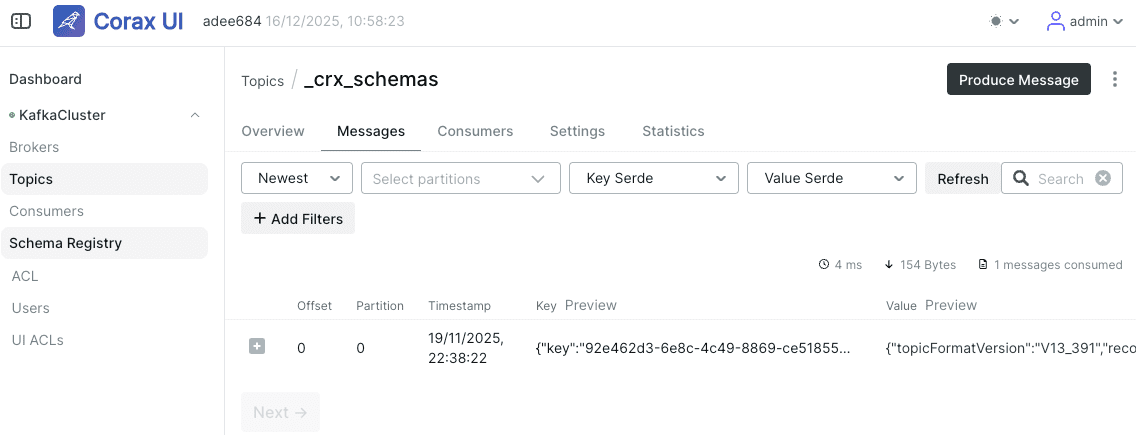The width and height of the screenshot is (1136, 435).
Task: Open the Select partitions dropdown
Action: point(461,178)
